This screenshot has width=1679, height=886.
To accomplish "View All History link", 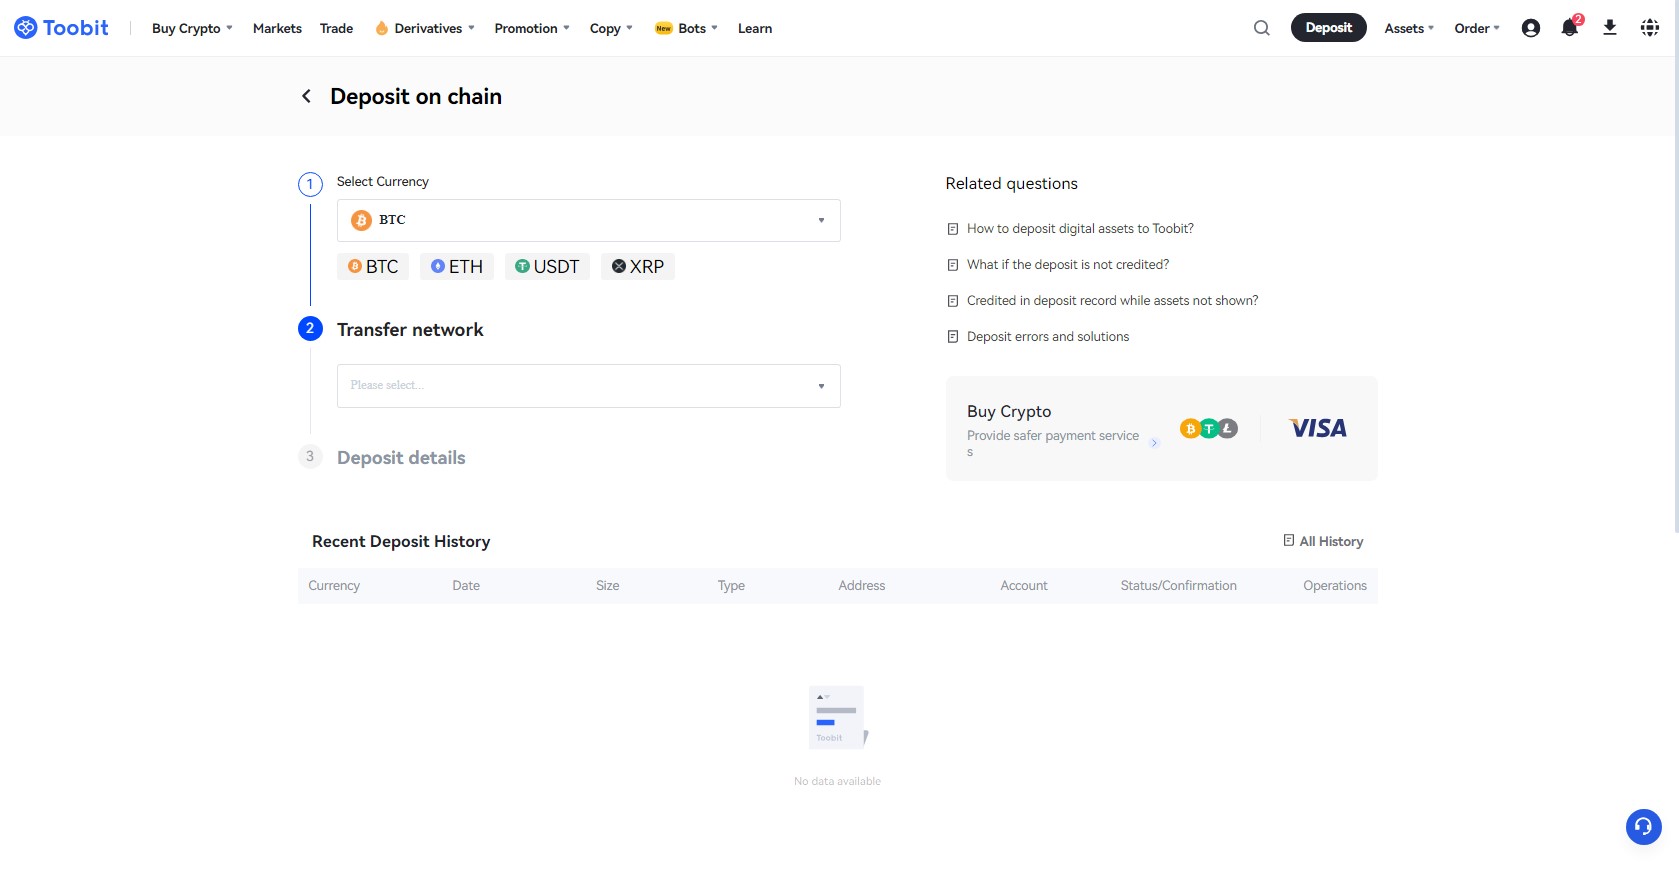I will click(x=1331, y=541).
